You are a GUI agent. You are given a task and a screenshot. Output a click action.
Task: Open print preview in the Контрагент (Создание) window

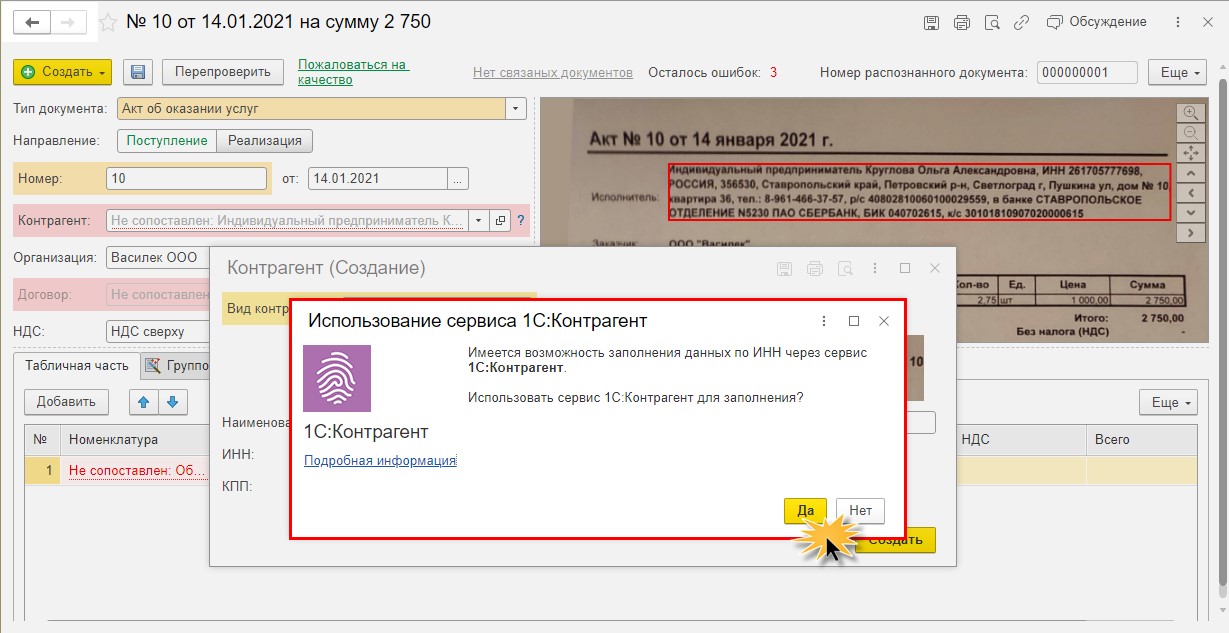tap(845, 268)
